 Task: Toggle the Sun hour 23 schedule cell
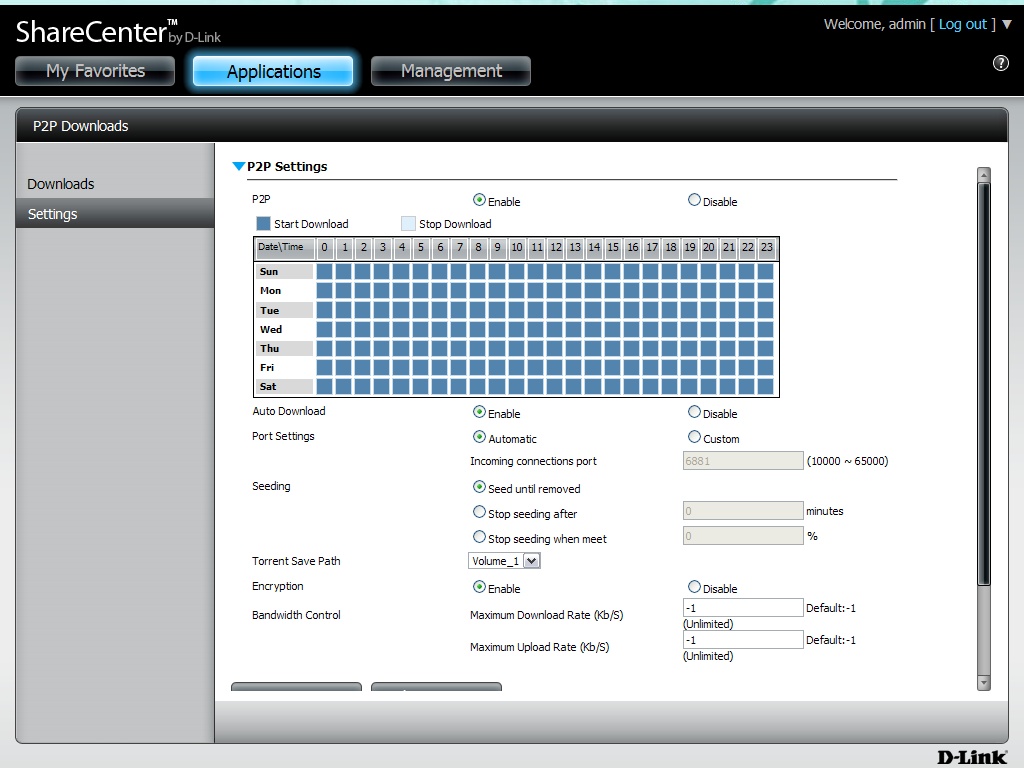coord(766,272)
